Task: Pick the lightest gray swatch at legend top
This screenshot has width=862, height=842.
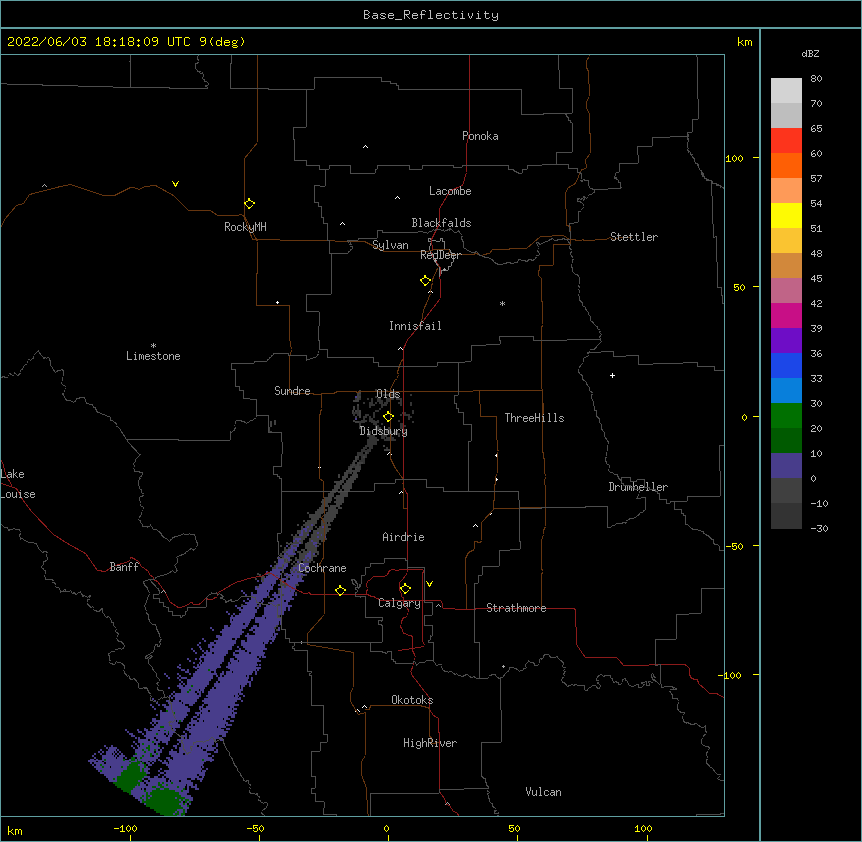Action: point(786,90)
